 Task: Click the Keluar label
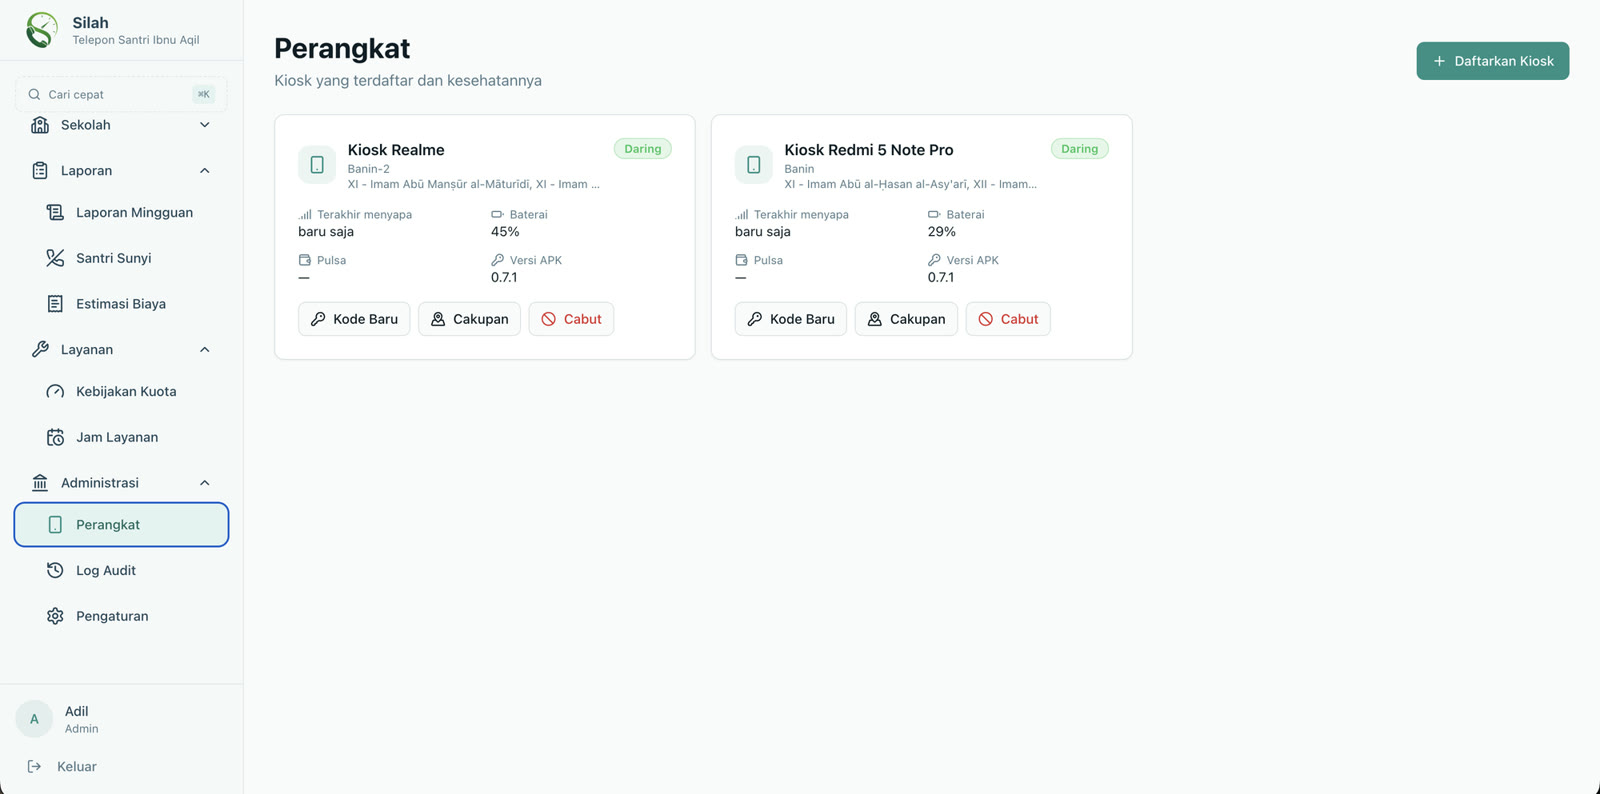click(x=77, y=767)
